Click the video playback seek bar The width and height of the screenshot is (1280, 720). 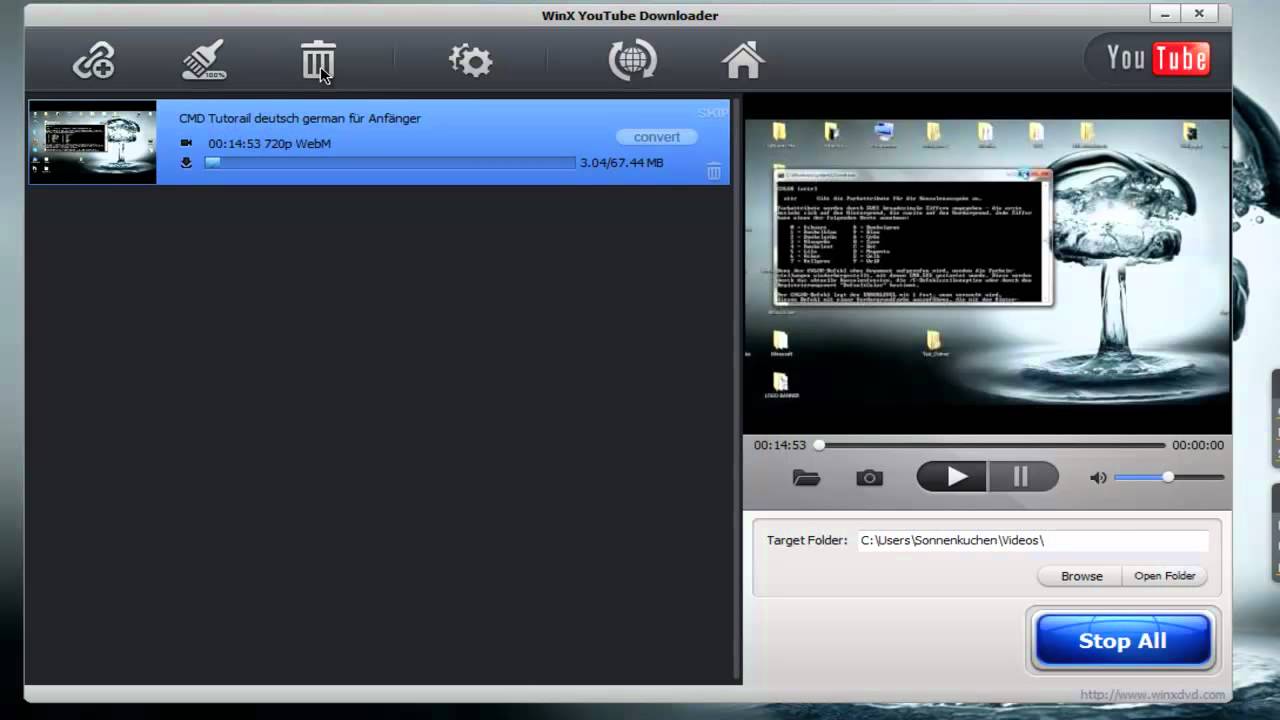[992, 445]
